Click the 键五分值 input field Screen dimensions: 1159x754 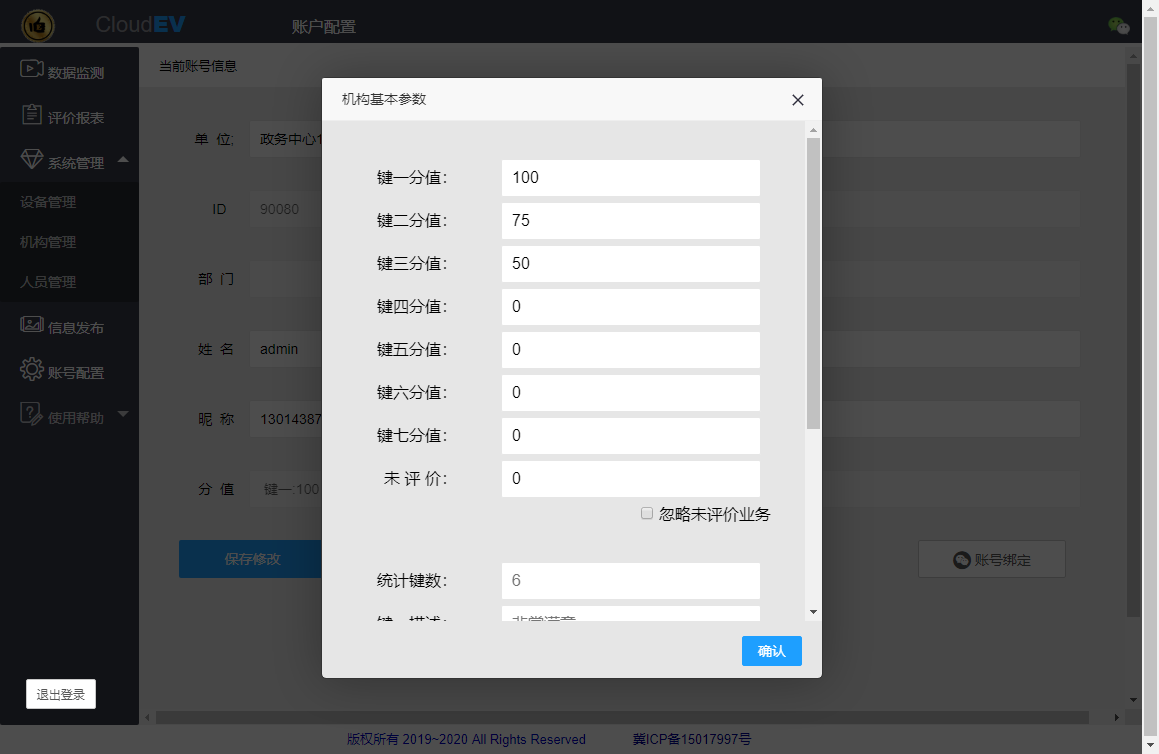631,350
